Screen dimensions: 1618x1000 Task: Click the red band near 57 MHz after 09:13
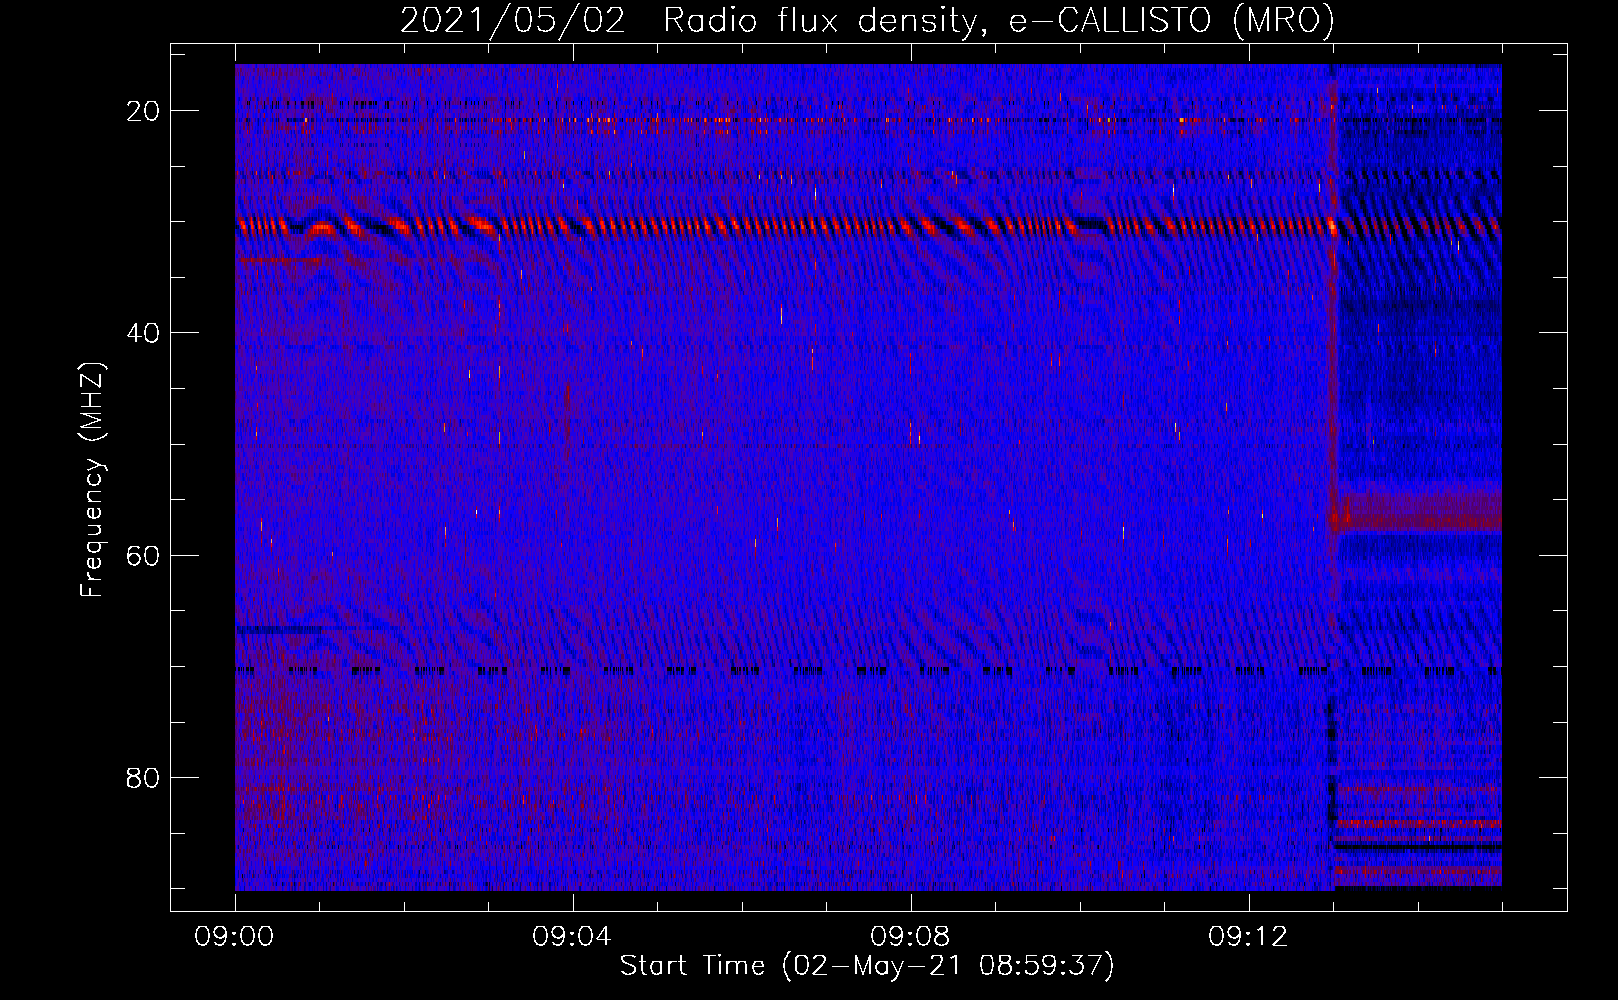pos(1418,513)
